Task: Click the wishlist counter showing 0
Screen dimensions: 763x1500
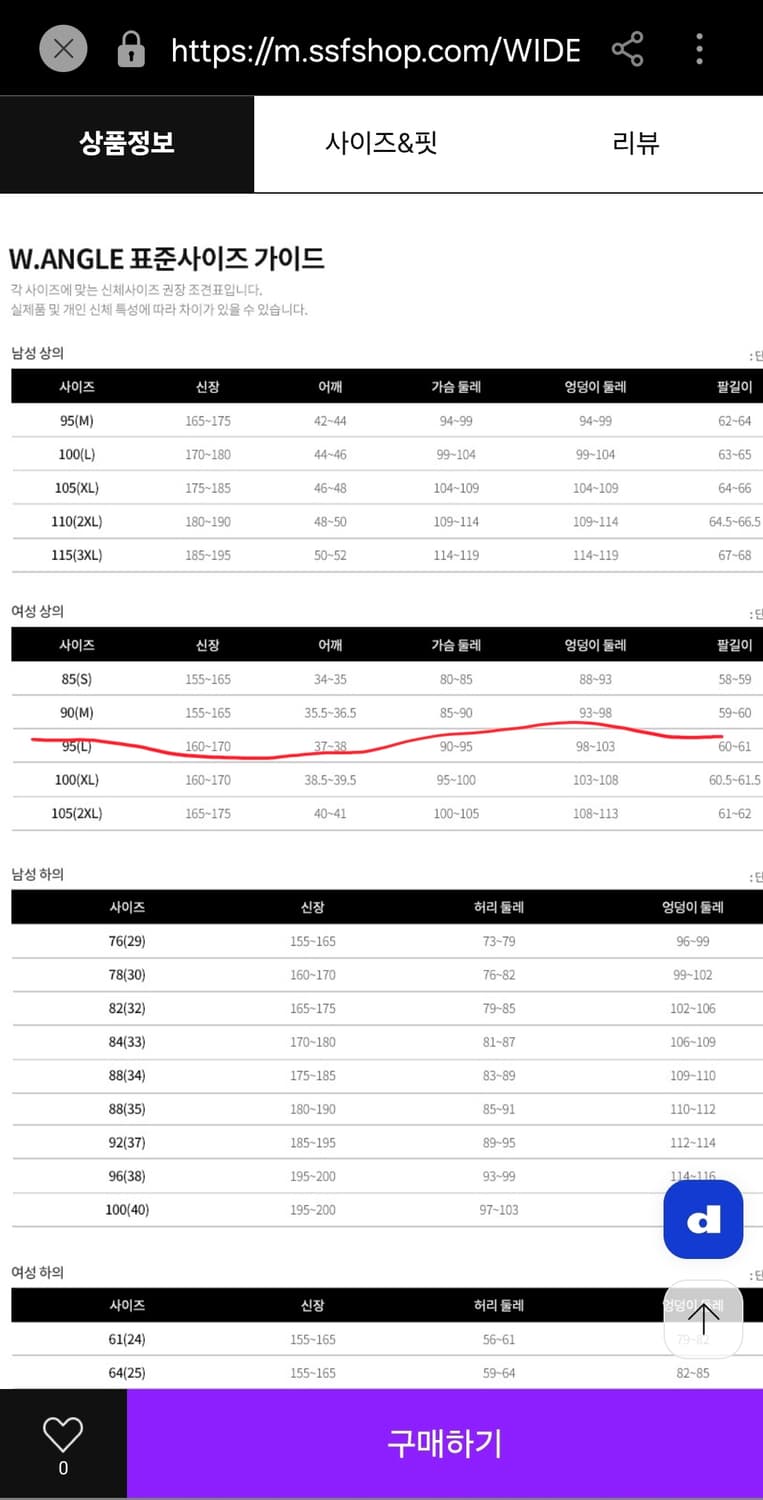Action: (x=63, y=1468)
